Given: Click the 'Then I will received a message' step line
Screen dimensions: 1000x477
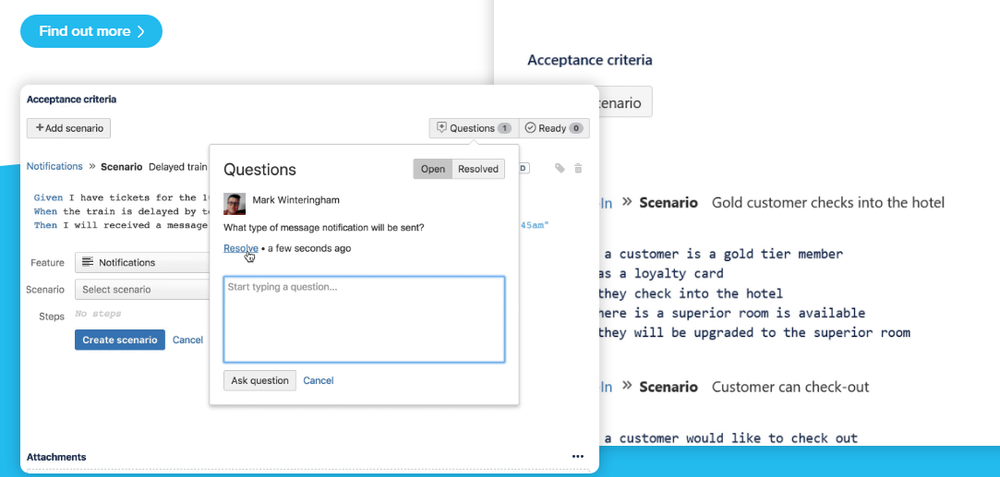Looking at the screenshot, I should (x=121, y=225).
